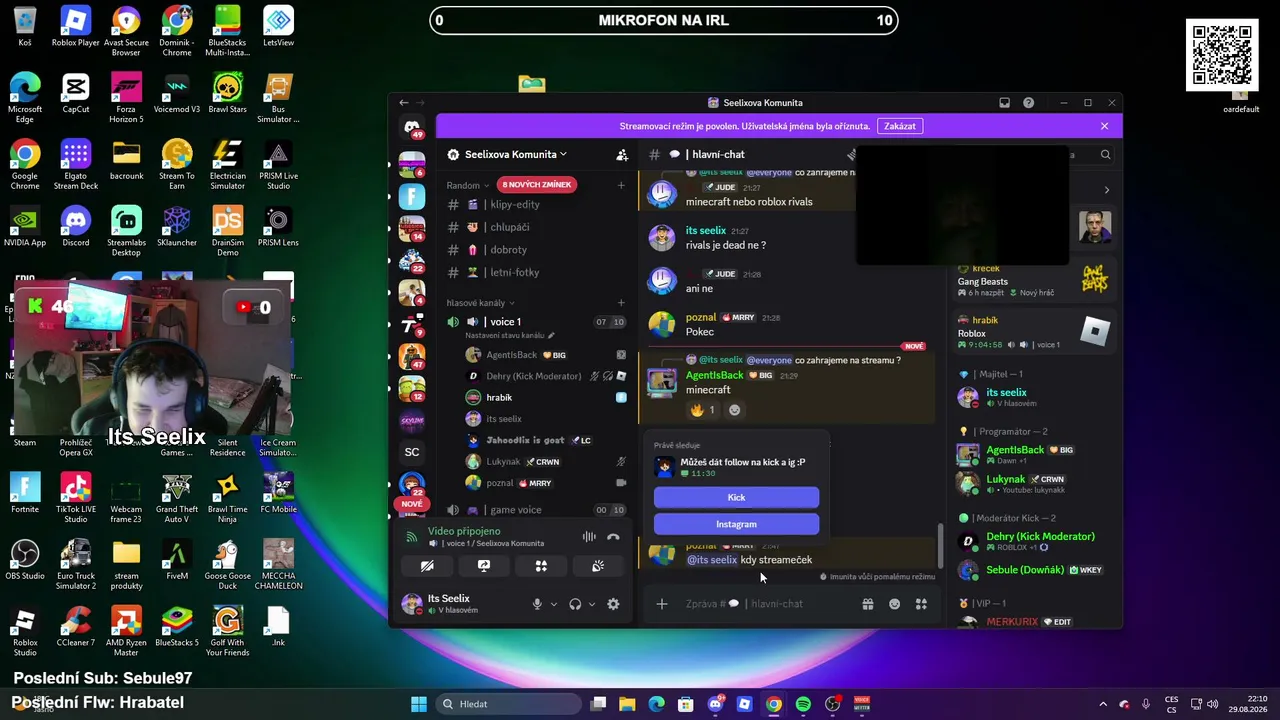This screenshot has width=1280, height=720.
Task: Click the Kick button in the popup
Action: 736,497
